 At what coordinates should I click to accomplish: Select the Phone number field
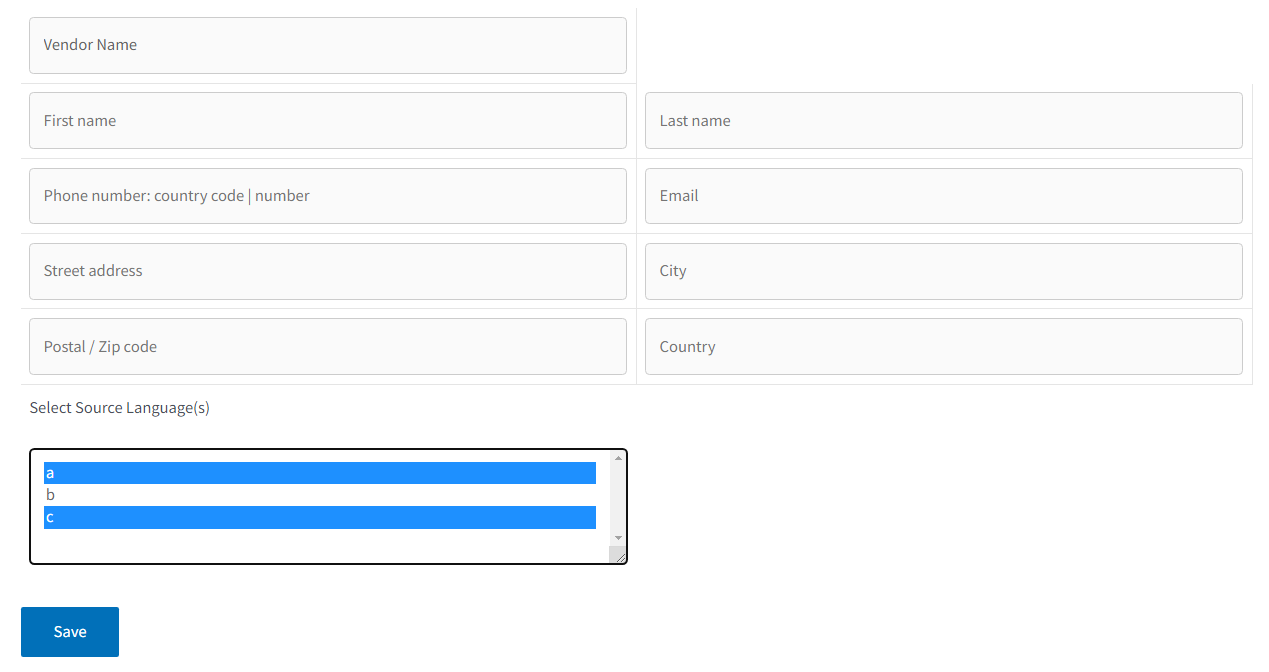[x=327, y=195]
